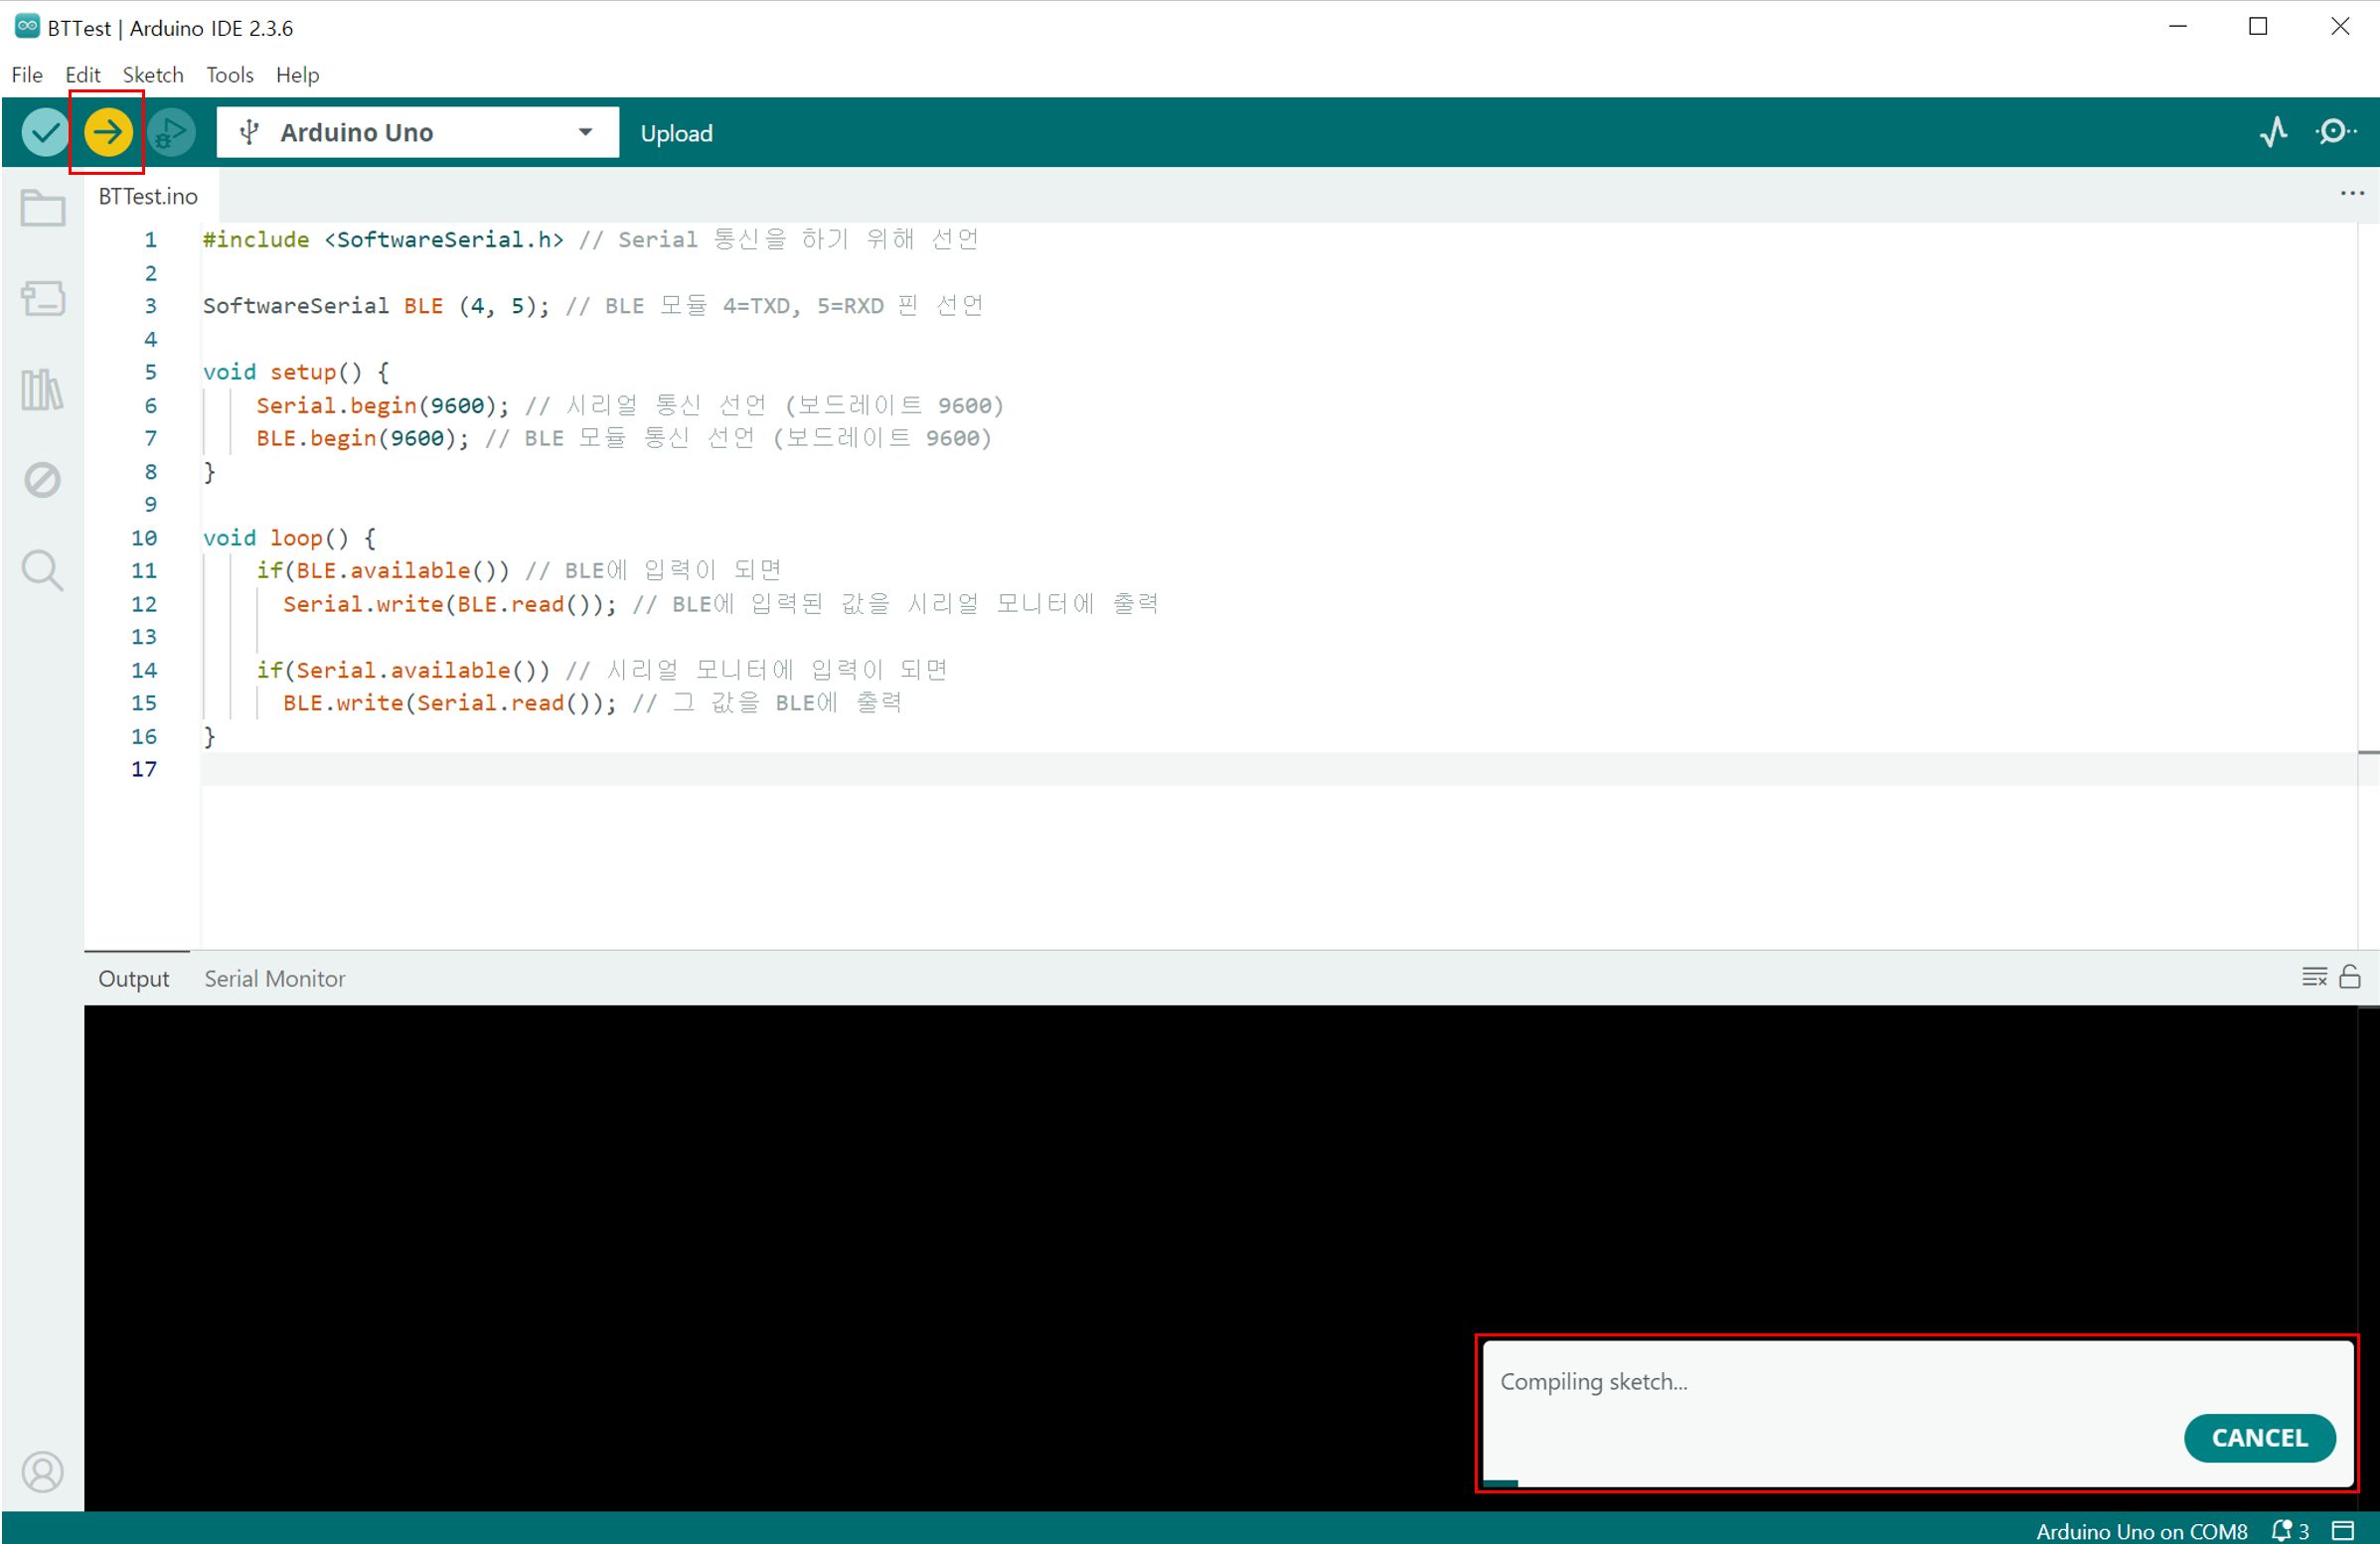Open the Debug panel in the sidebar
This screenshot has width=2380, height=1544.
(x=43, y=480)
